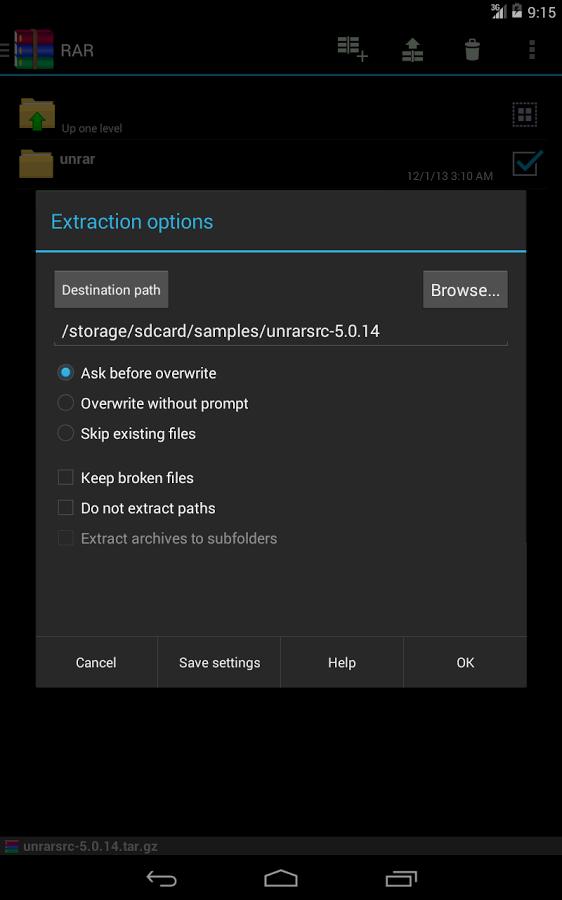Image resolution: width=562 pixels, height=900 pixels.
Task: Select Overwrite without prompt option
Action: [x=153, y=404]
